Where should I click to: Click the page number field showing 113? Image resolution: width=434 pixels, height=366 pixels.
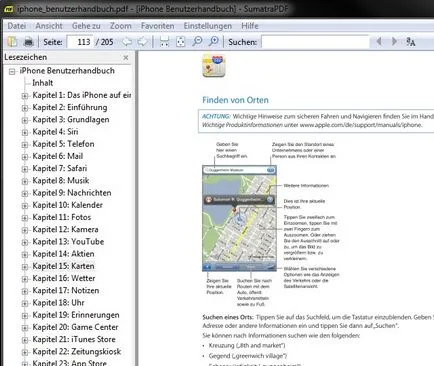80,42
